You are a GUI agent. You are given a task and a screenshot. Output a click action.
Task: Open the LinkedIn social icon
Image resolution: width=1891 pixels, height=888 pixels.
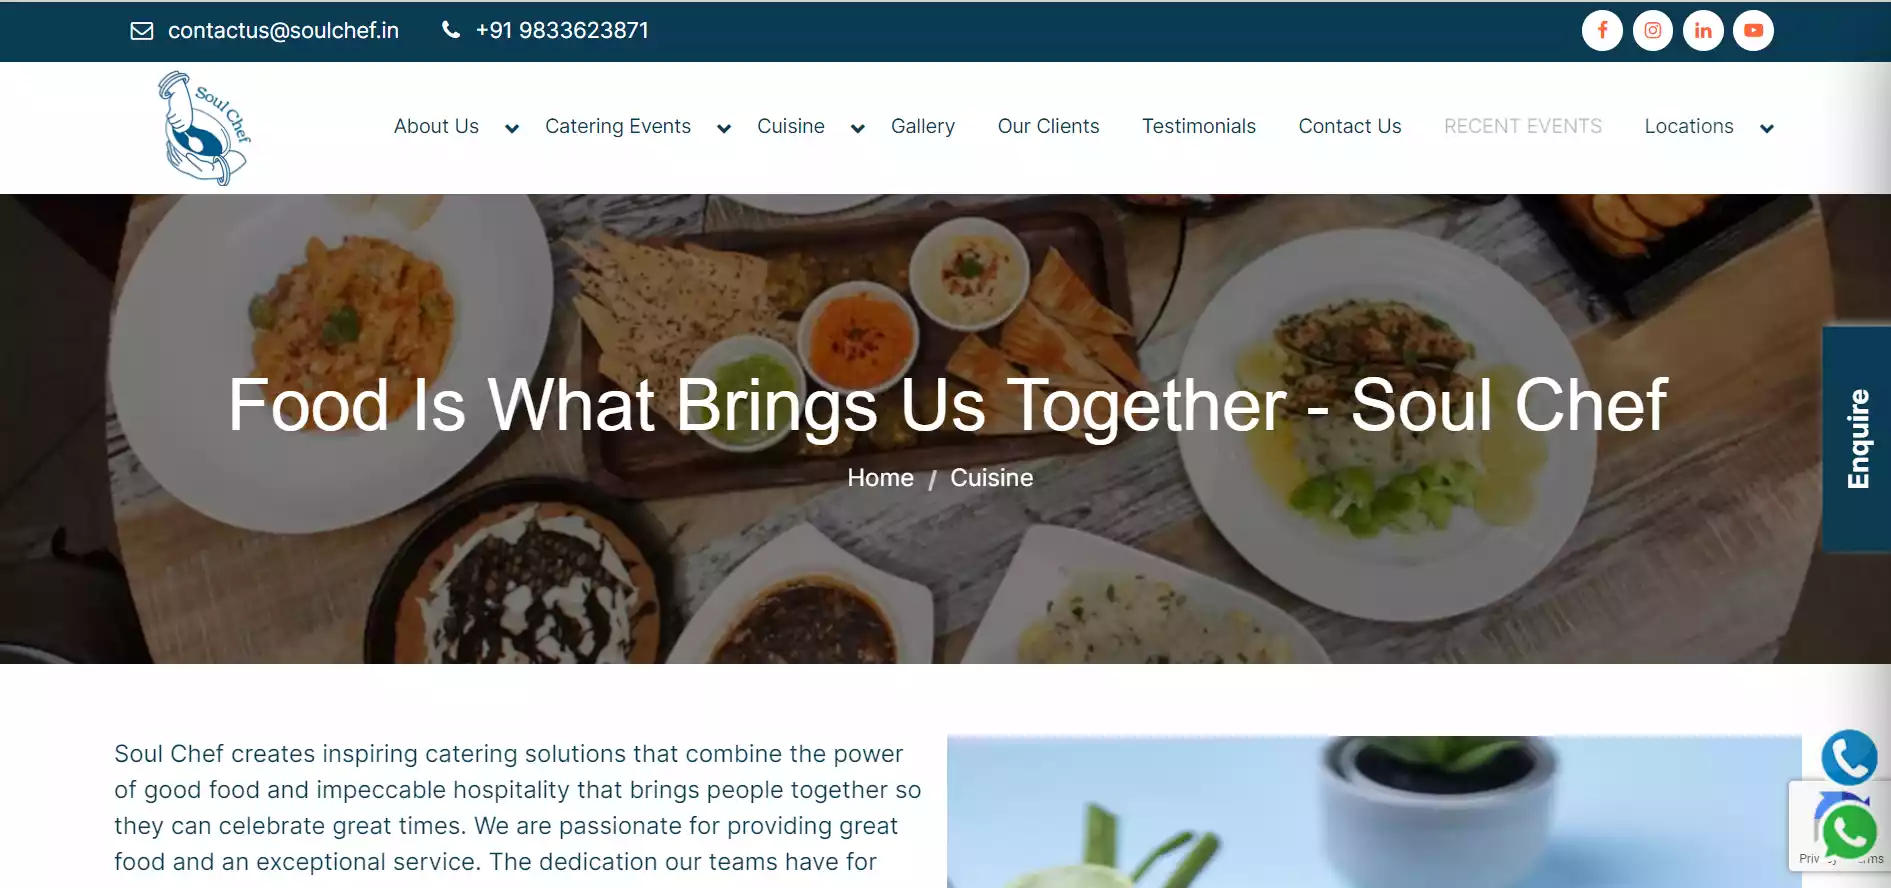(1703, 30)
